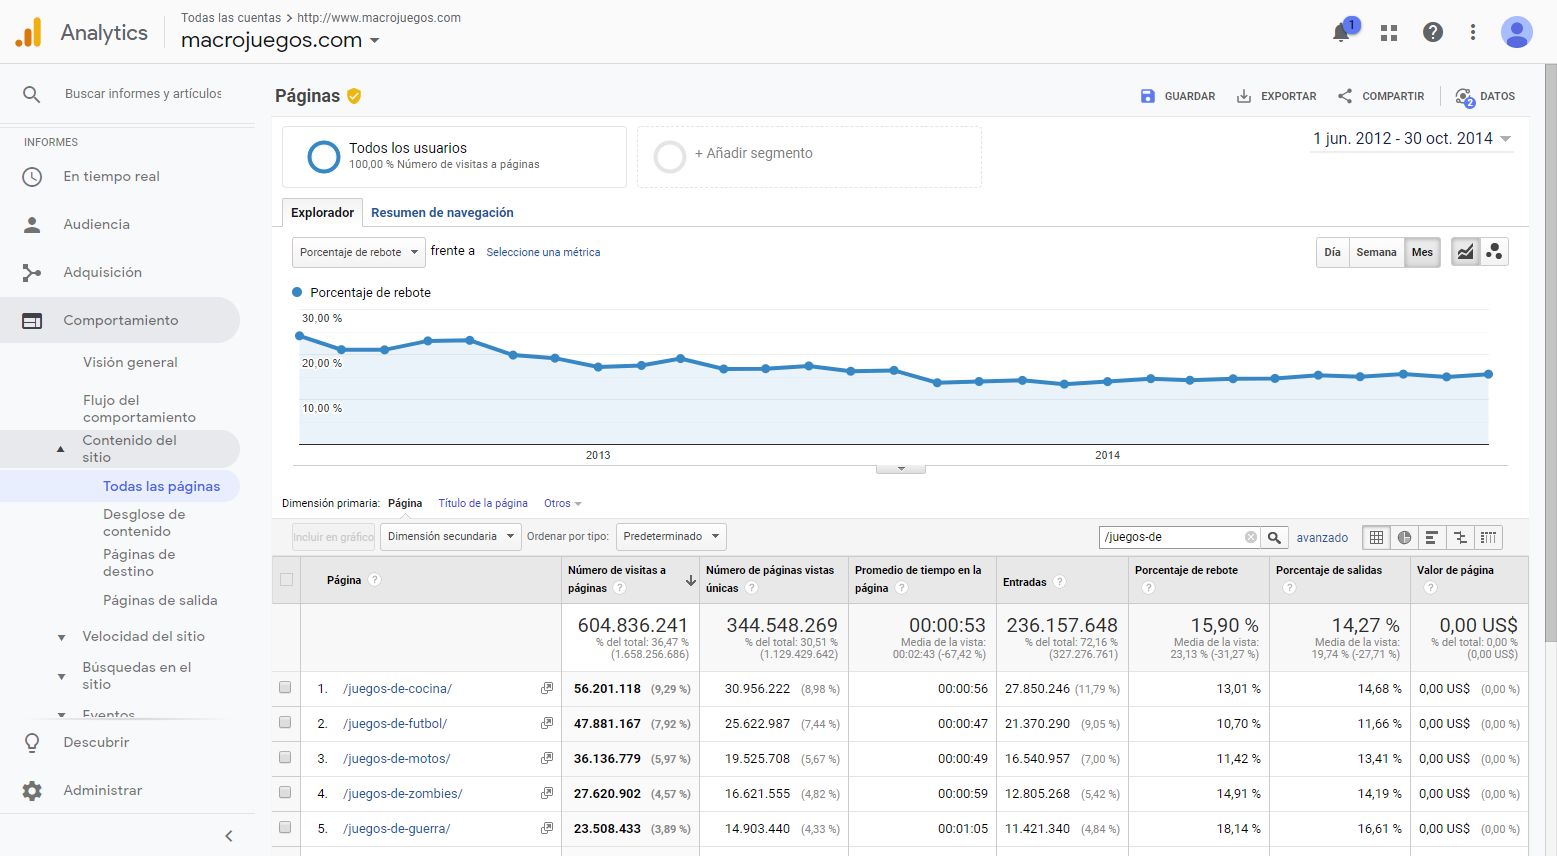This screenshot has width=1557, height=856.
Task: Switch to the motion chart visualization
Action: click(1494, 251)
